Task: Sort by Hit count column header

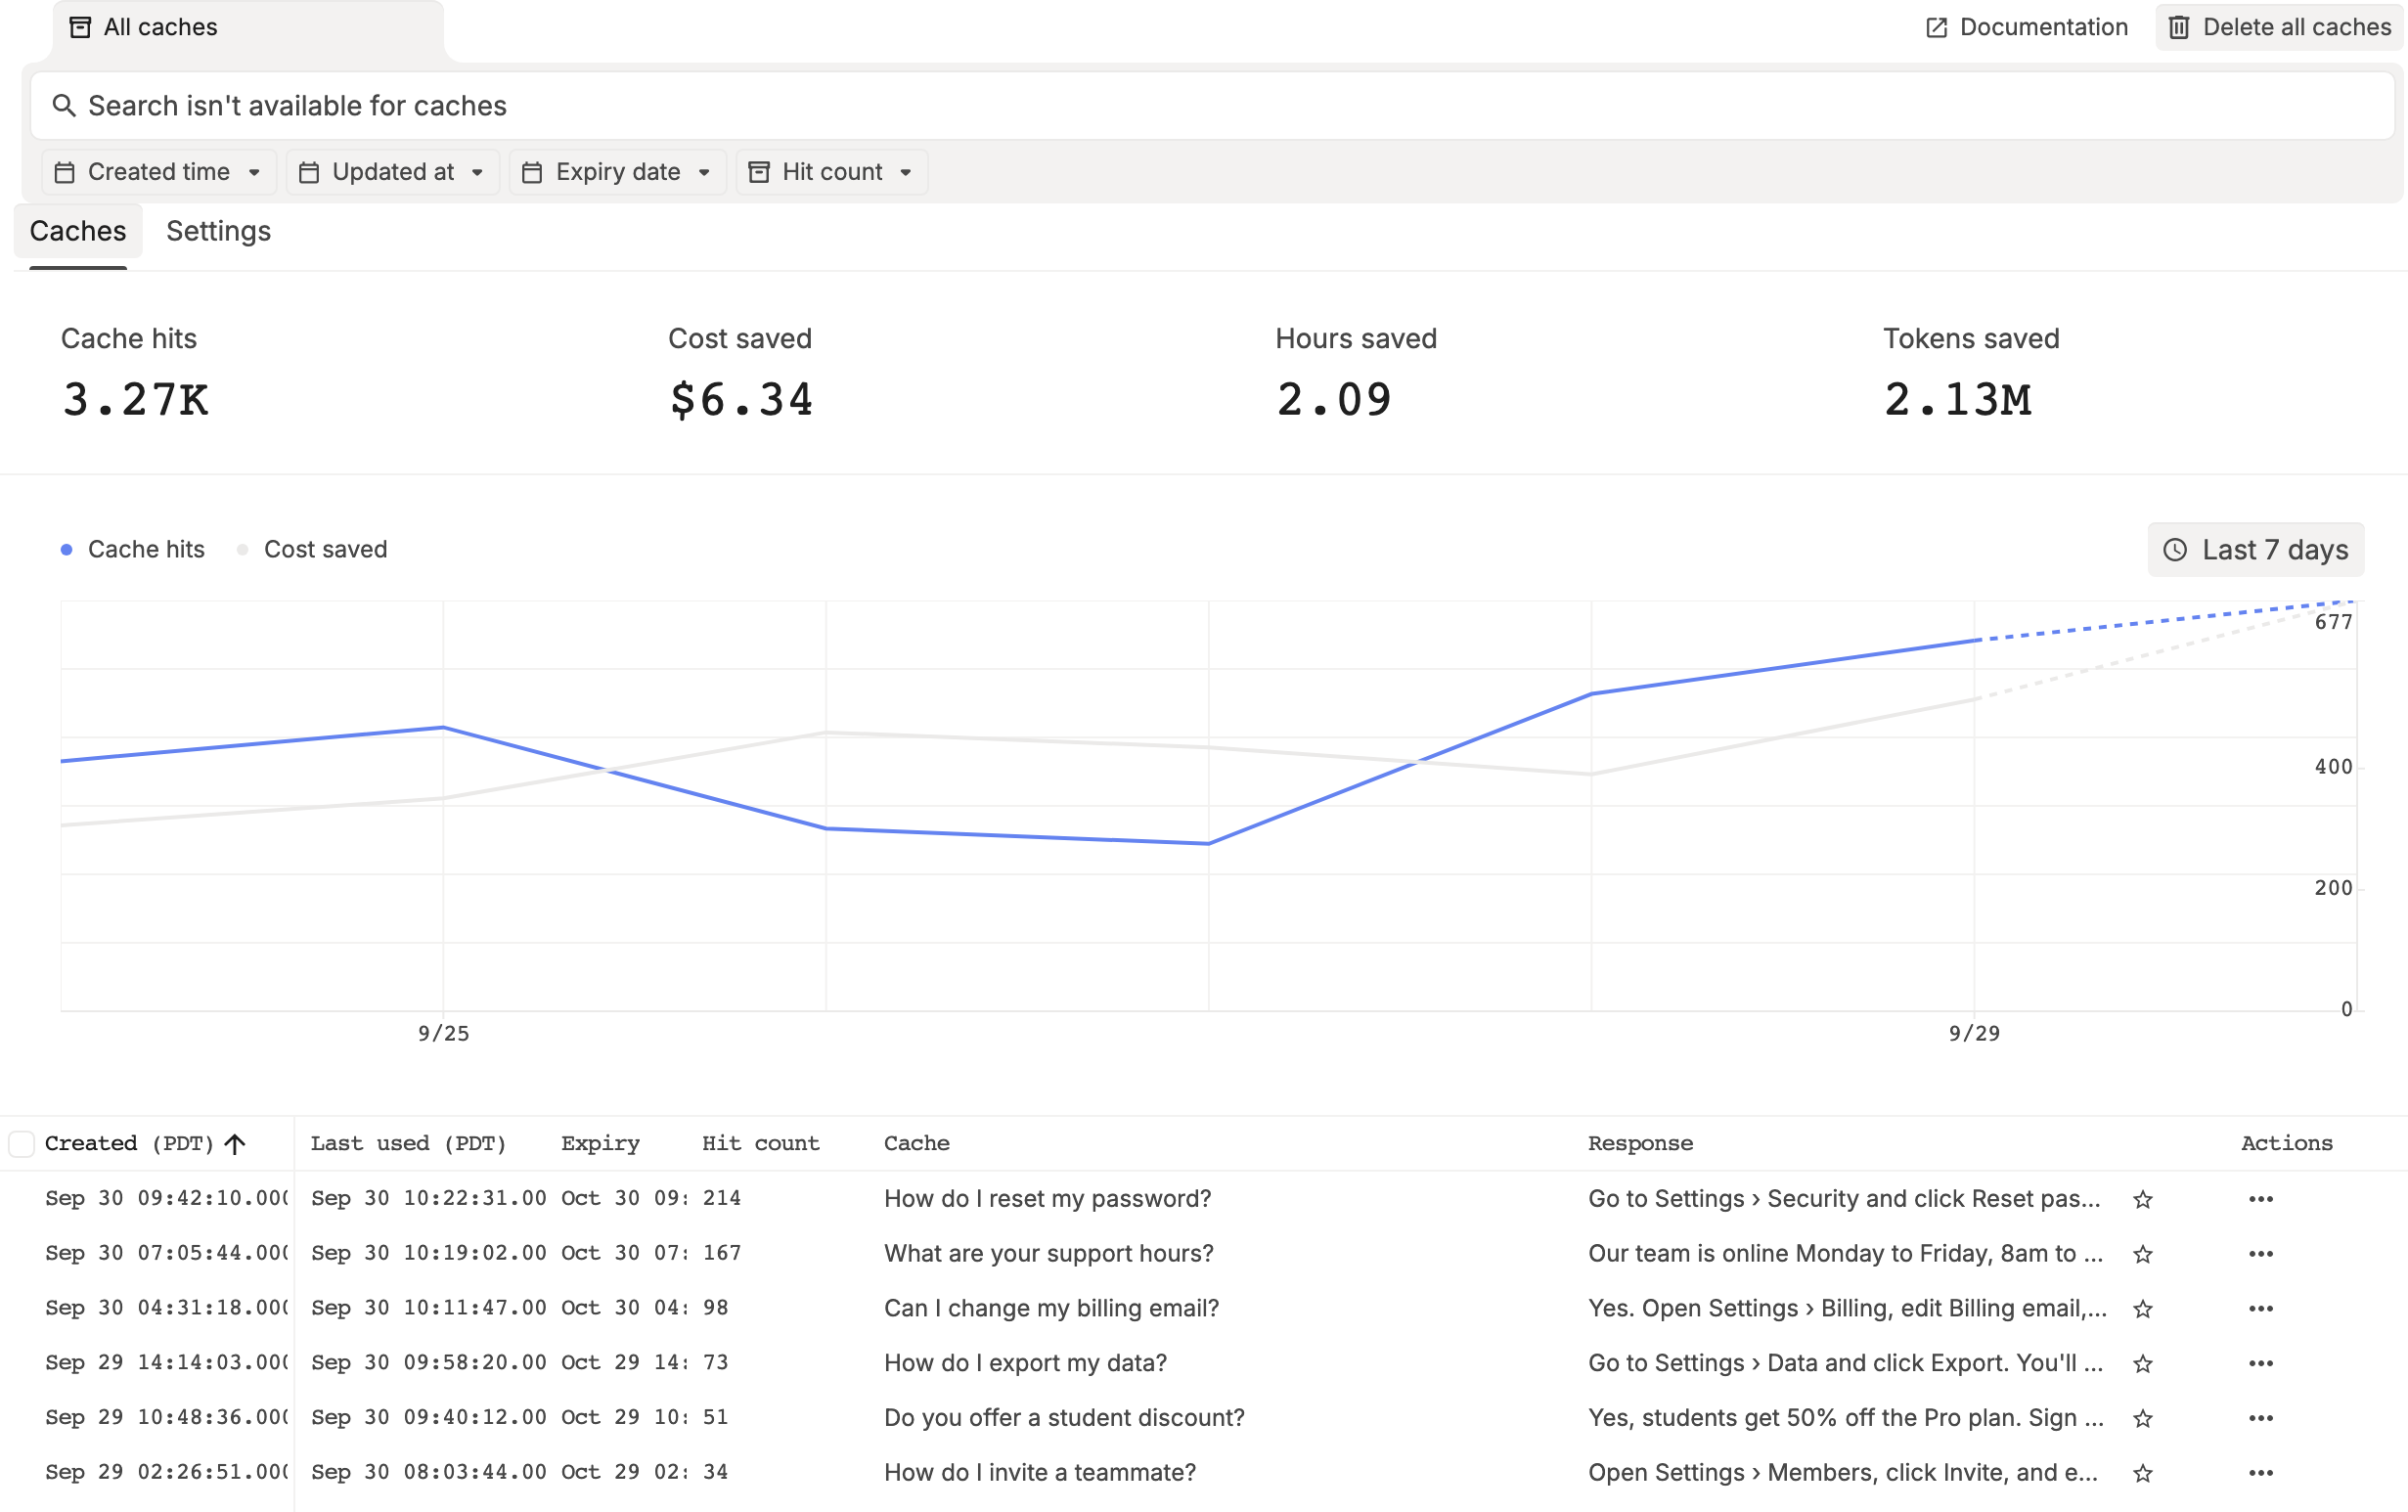Action: click(760, 1143)
